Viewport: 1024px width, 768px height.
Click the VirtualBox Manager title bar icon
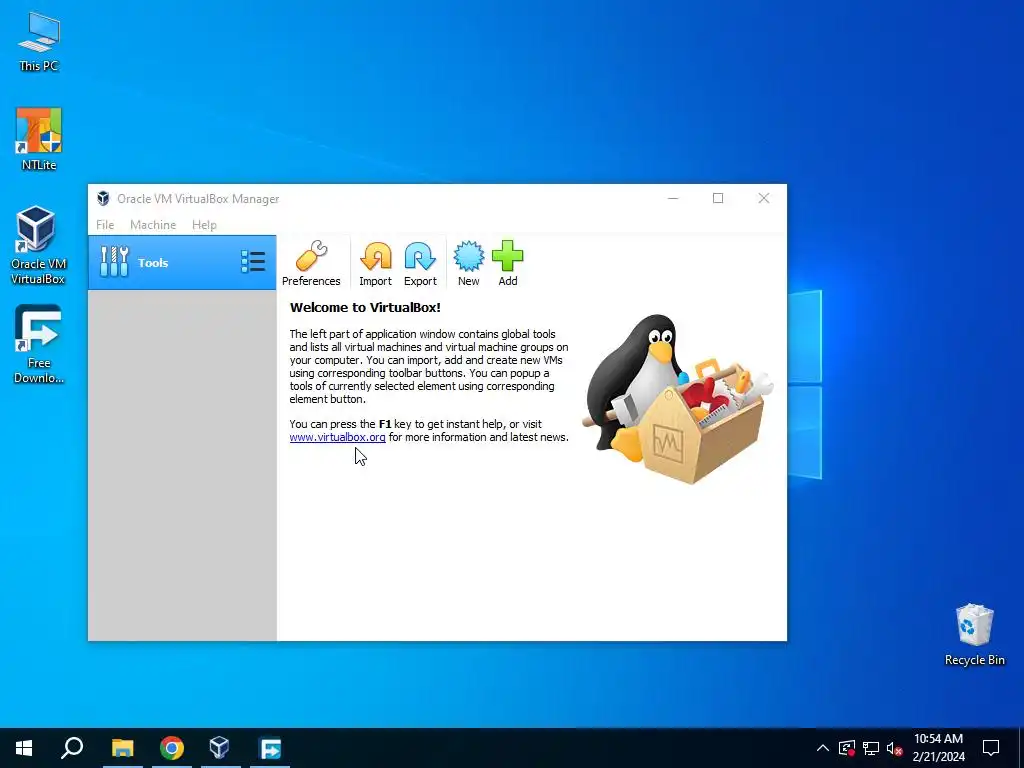pos(103,199)
